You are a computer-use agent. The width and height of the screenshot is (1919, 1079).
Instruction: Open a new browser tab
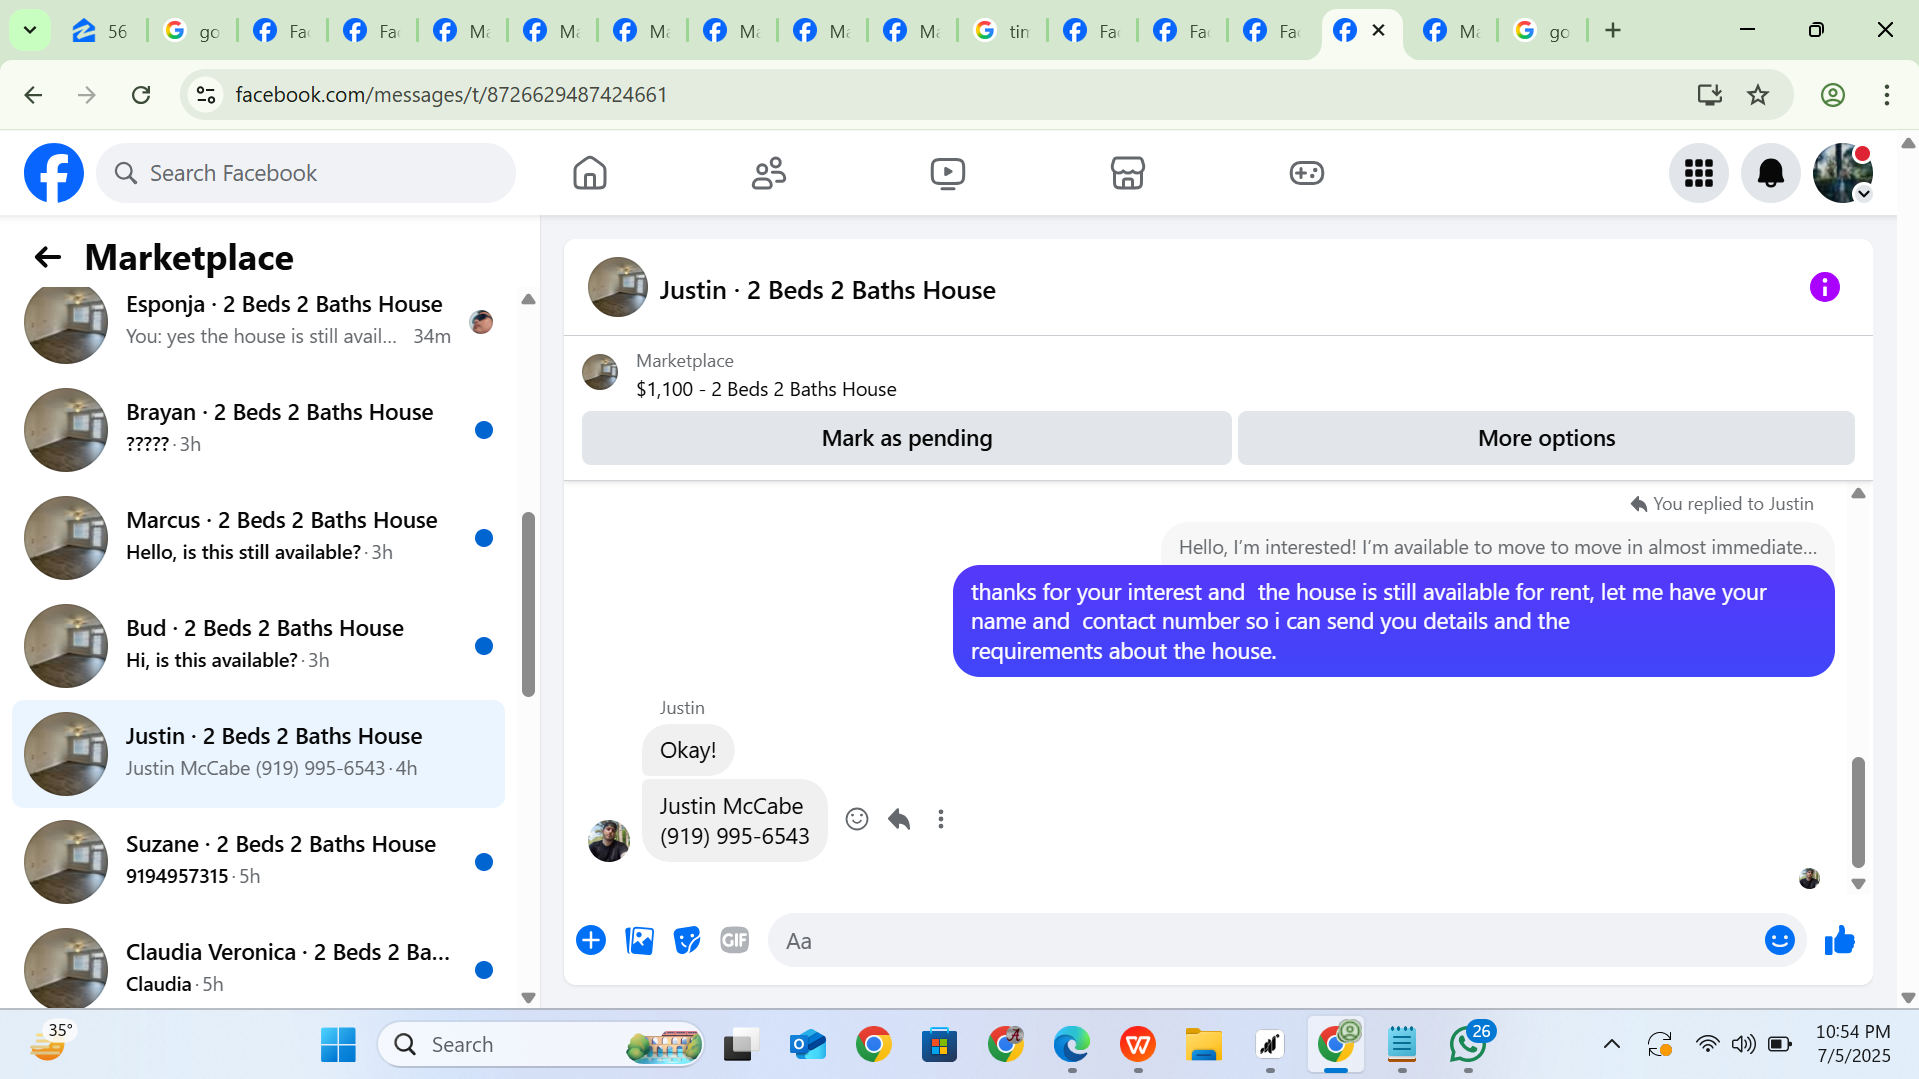1612,30
